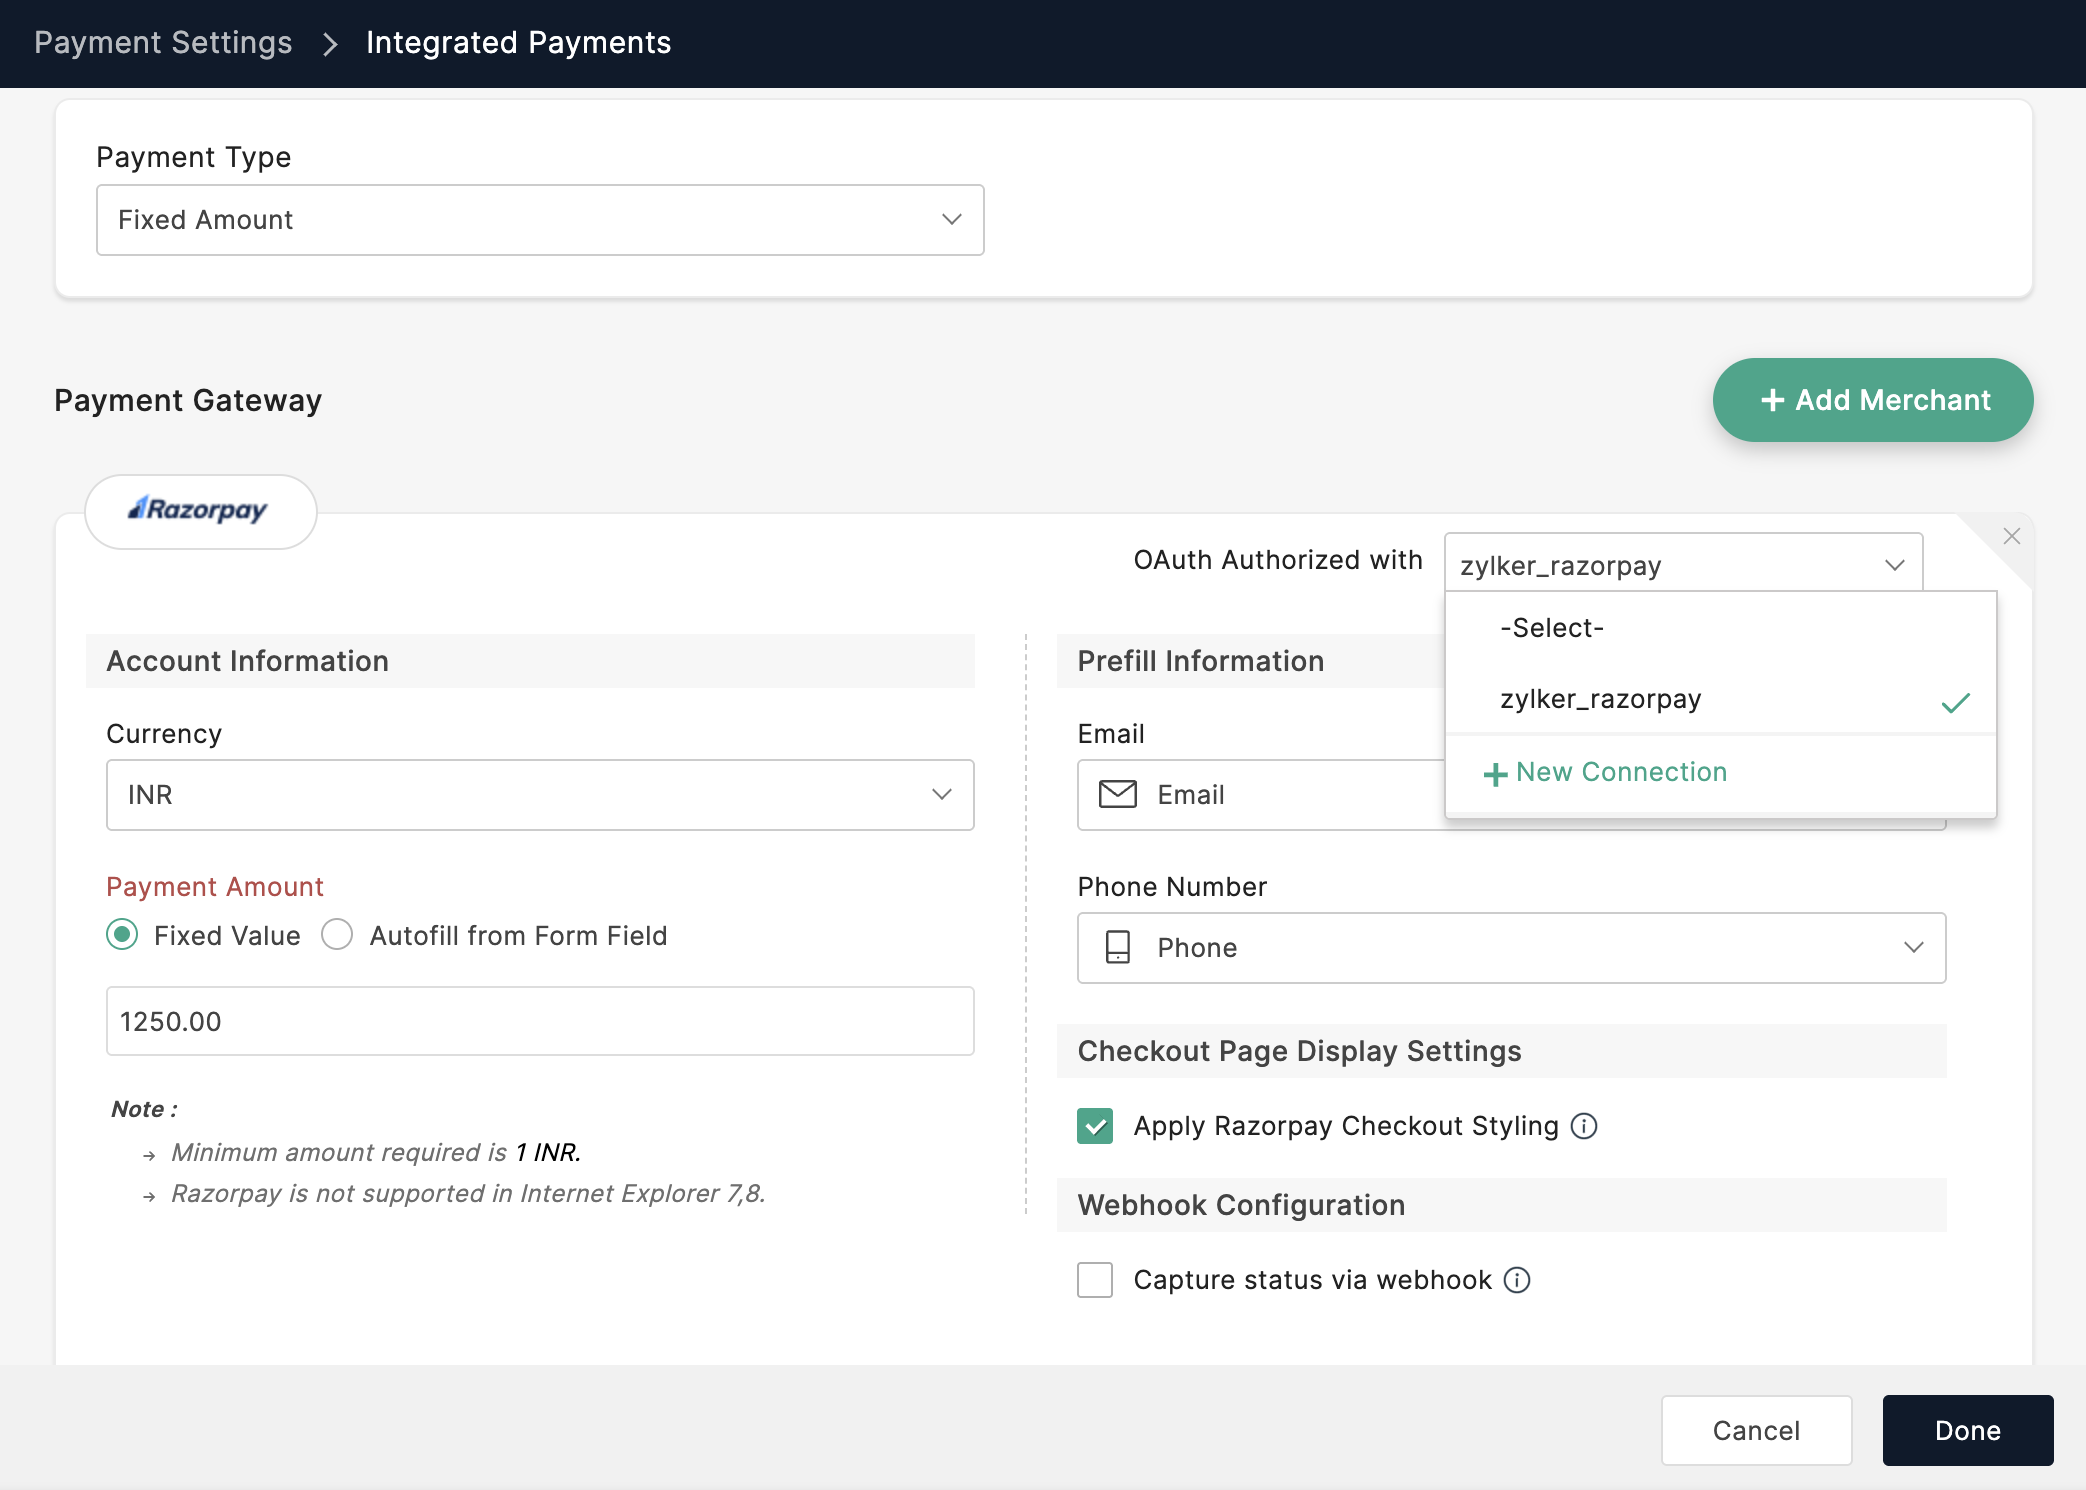Choose the -Select- option in list
Viewport: 2086px width, 1490px height.
1552,628
